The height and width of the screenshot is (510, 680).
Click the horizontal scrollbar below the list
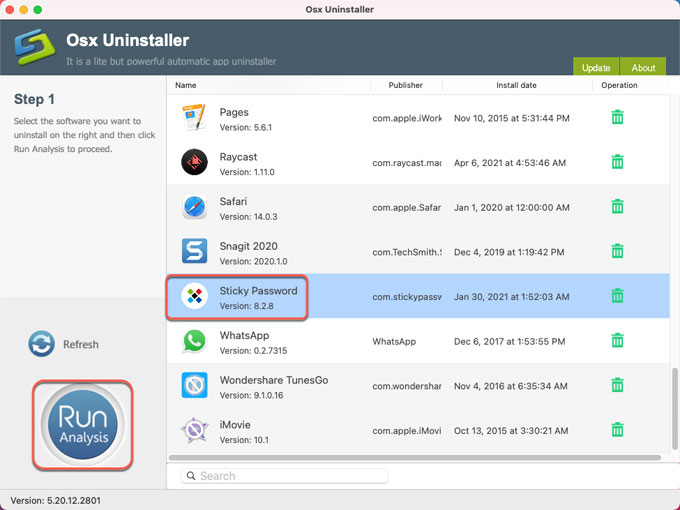pyautogui.click(x=415, y=458)
